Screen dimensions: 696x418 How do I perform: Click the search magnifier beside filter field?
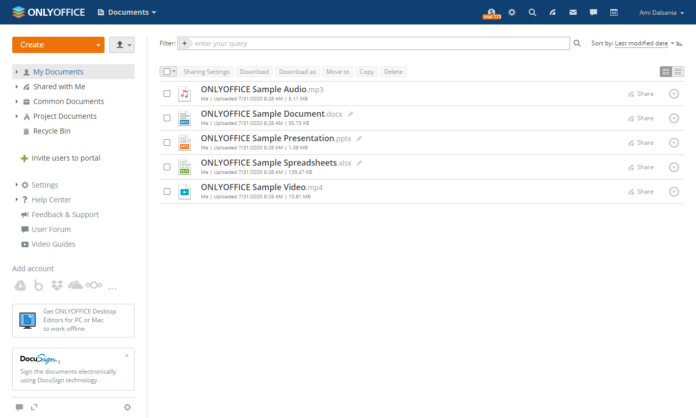point(577,44)
